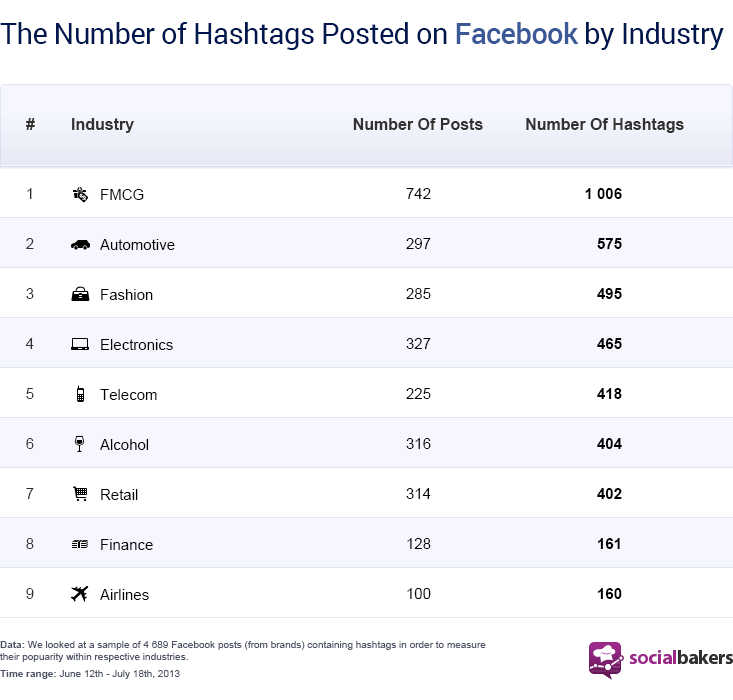The image size is (733, 700).
Task: Select the Automotive industry label
Action: tap(137, 245)
